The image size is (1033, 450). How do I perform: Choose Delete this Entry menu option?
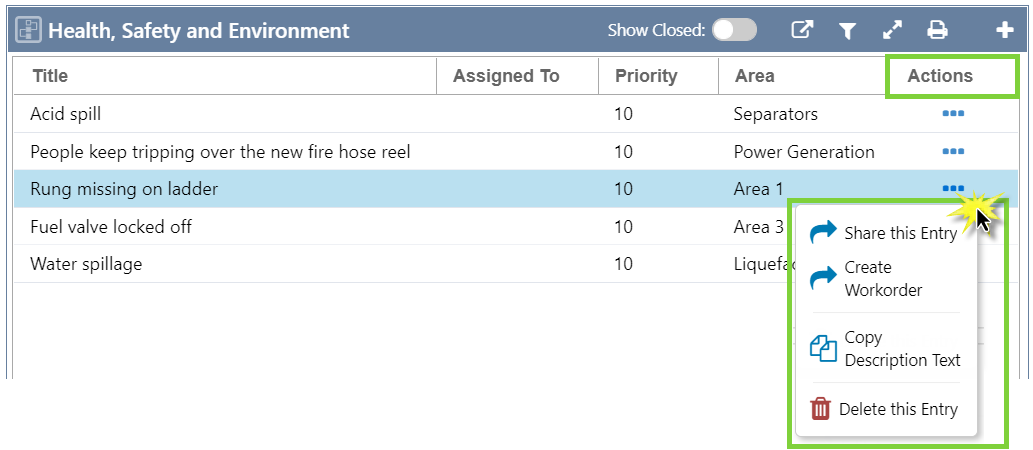(897, 409)
